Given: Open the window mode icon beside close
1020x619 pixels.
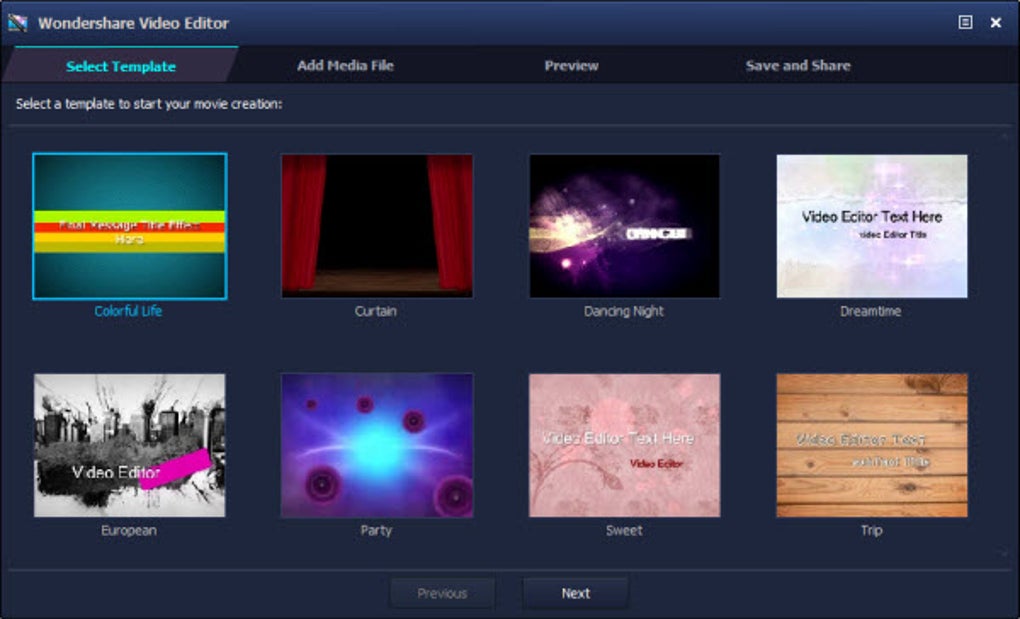Looking at the screenshot, I should click(x=965, y=22).
